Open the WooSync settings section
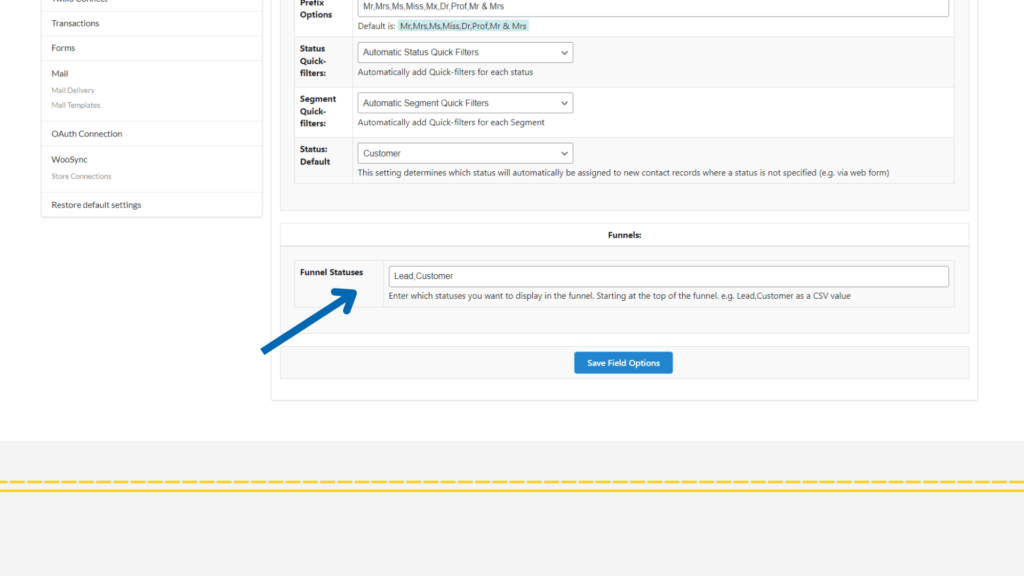The height and width of the screenshot is (576, 1024). [x=70, y=159]
